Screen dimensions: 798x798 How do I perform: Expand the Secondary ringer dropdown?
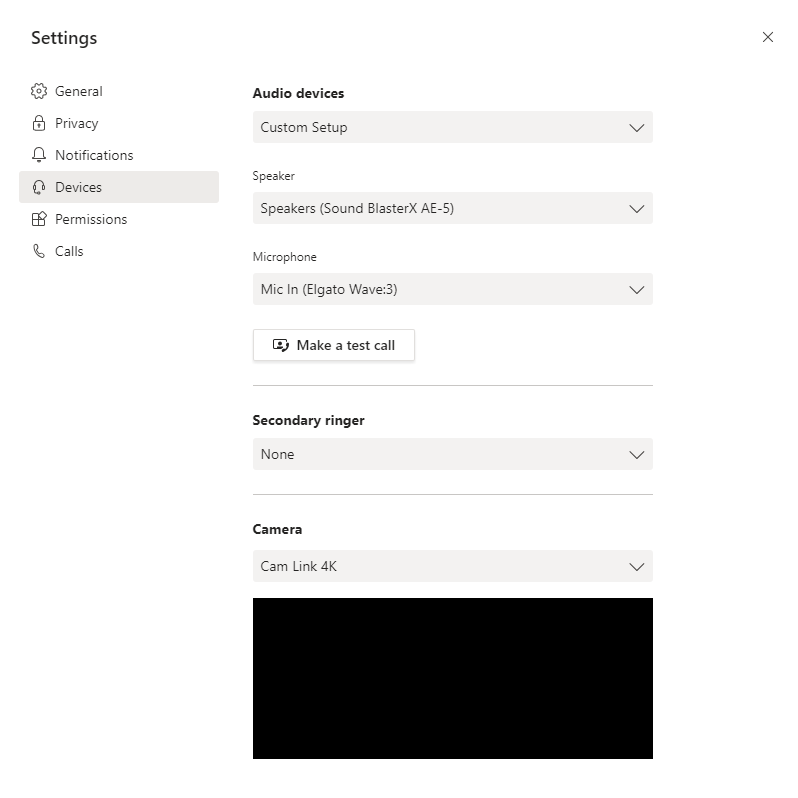(452, 454)
